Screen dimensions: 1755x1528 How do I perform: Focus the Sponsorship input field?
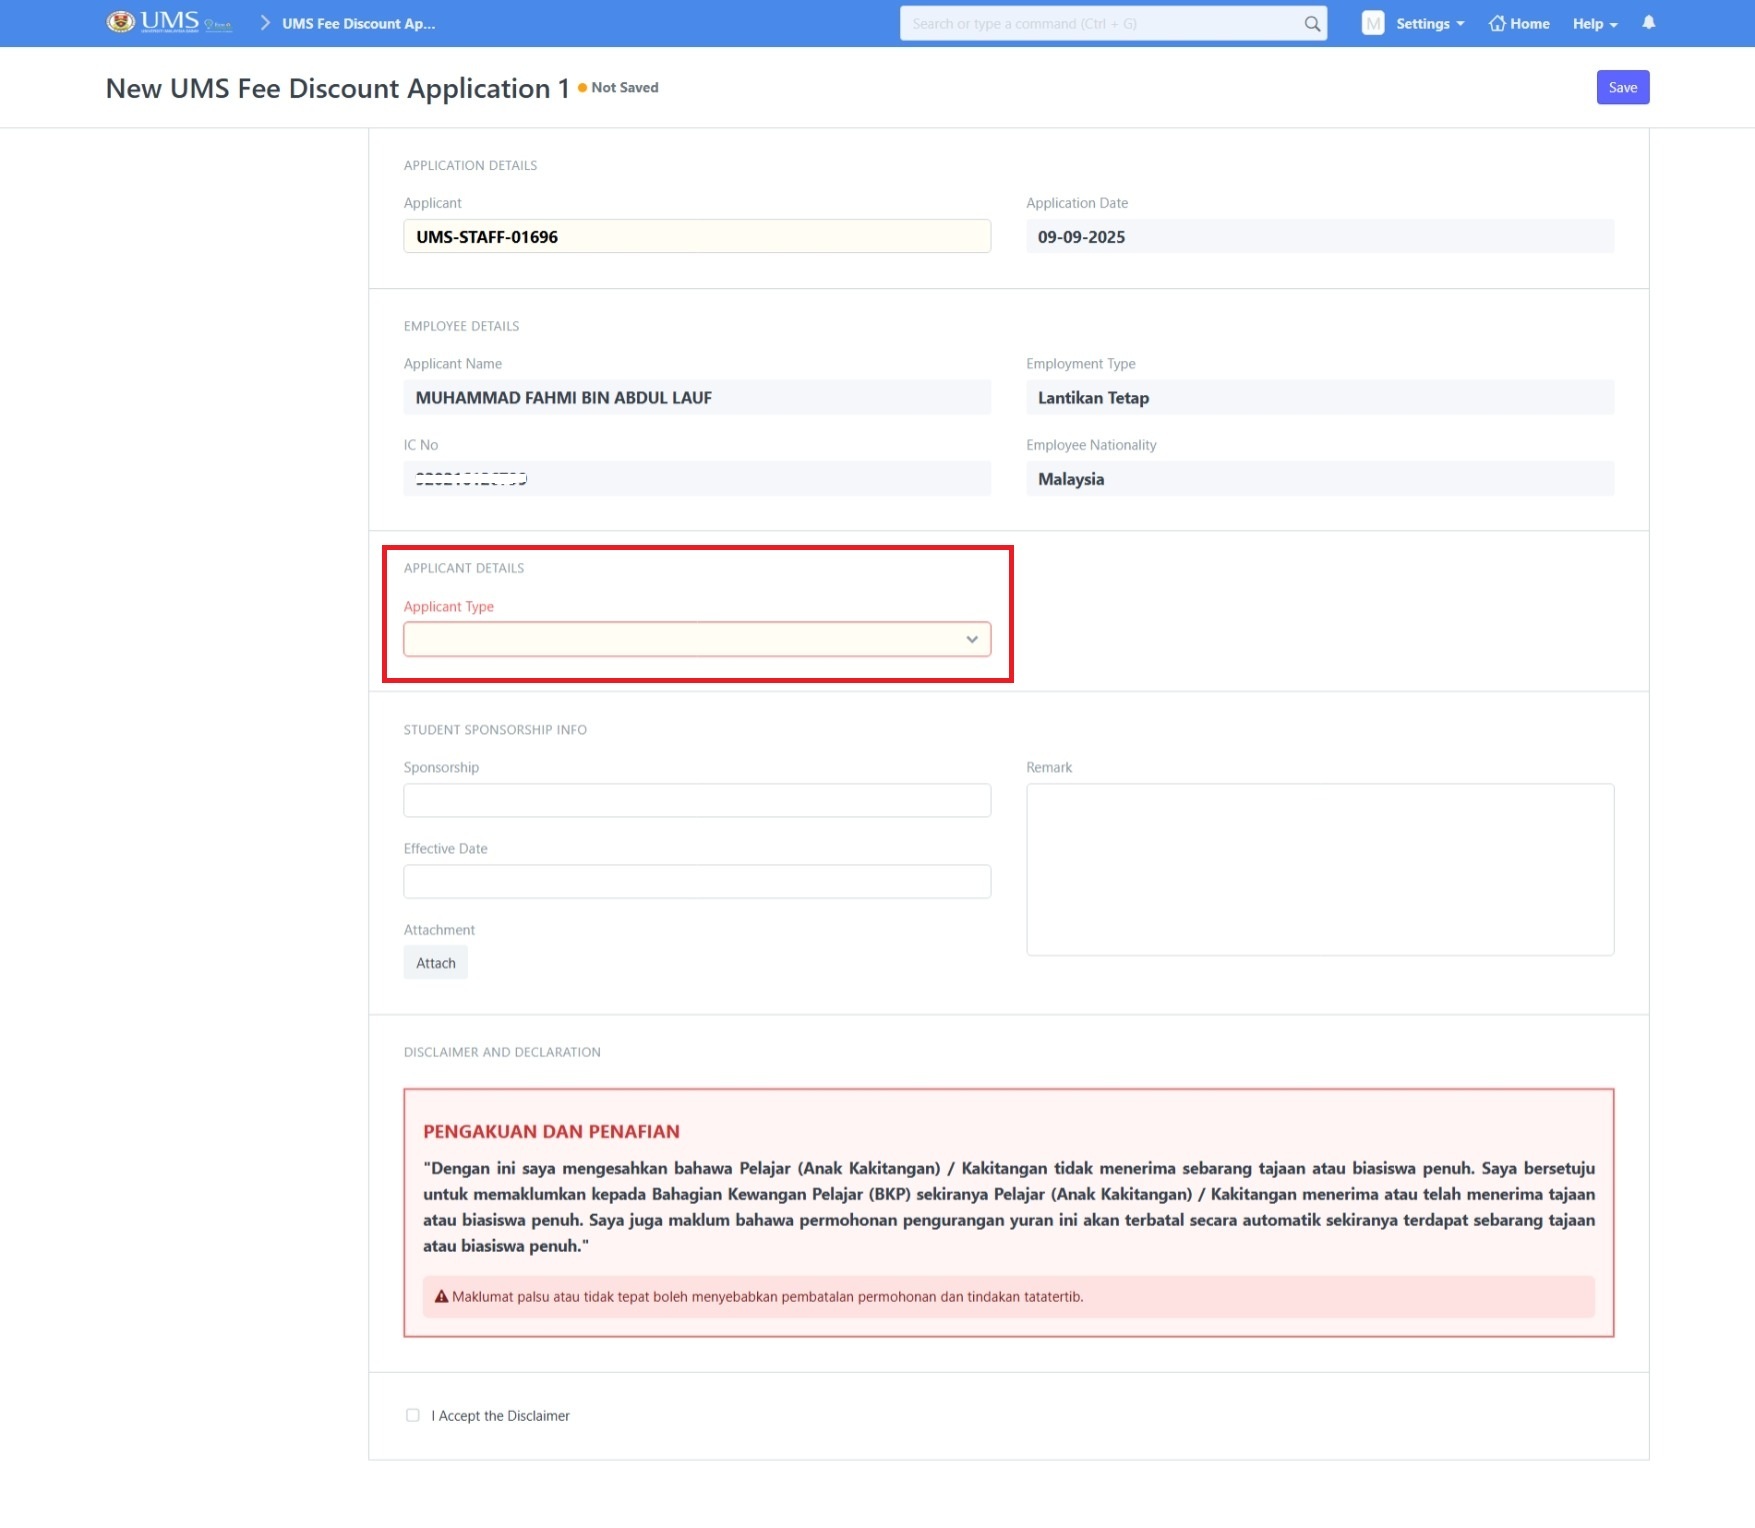696,801
